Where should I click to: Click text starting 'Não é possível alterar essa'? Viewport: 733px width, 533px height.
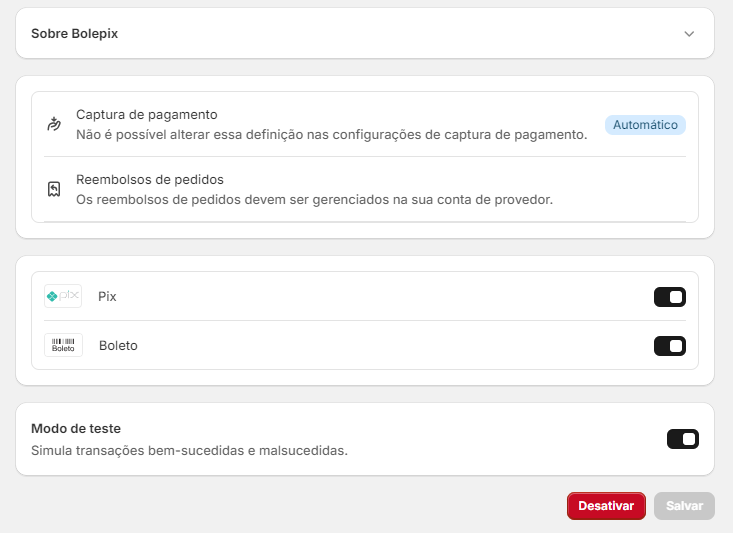coord(332,135)
